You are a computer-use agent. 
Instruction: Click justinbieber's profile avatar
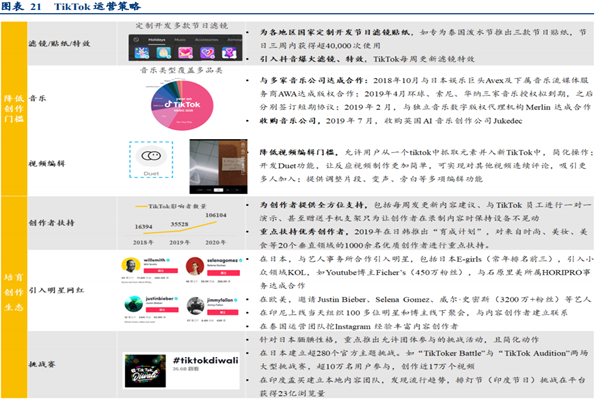coord(134,304)
